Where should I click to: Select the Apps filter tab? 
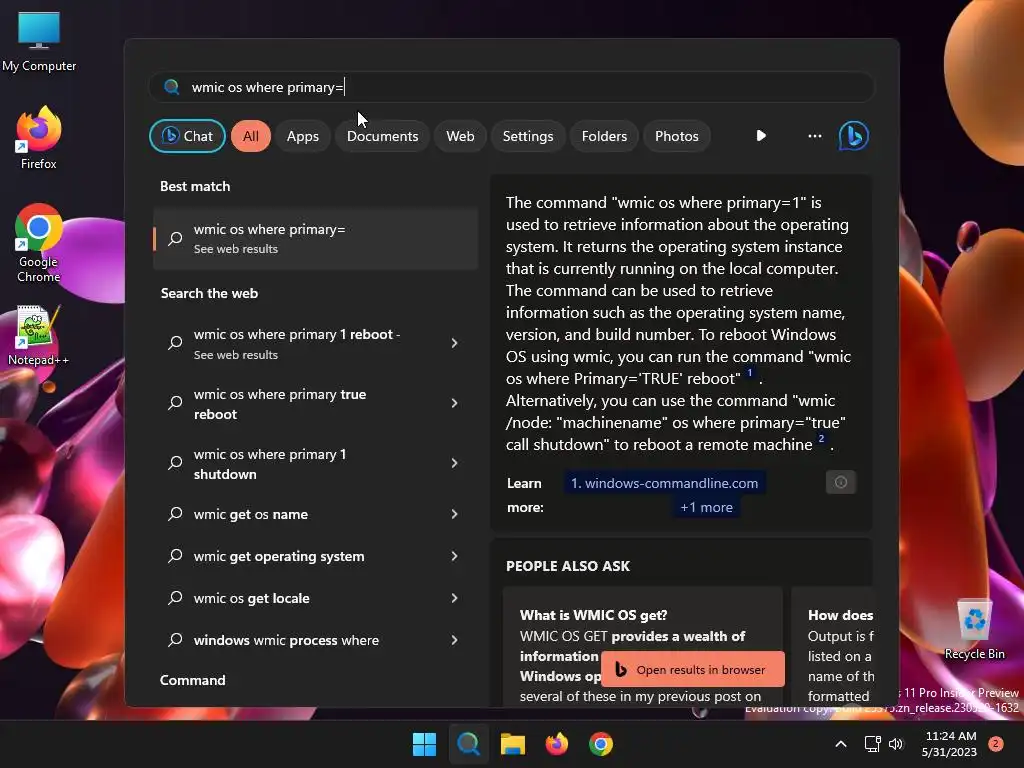pos(302,136)
